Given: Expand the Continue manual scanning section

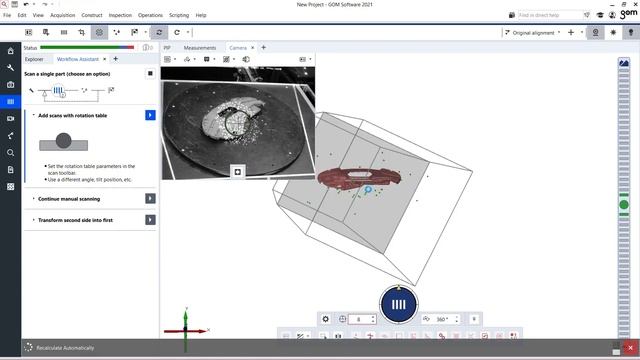Looking at the screenshot, I should click(x=33, y=198).
